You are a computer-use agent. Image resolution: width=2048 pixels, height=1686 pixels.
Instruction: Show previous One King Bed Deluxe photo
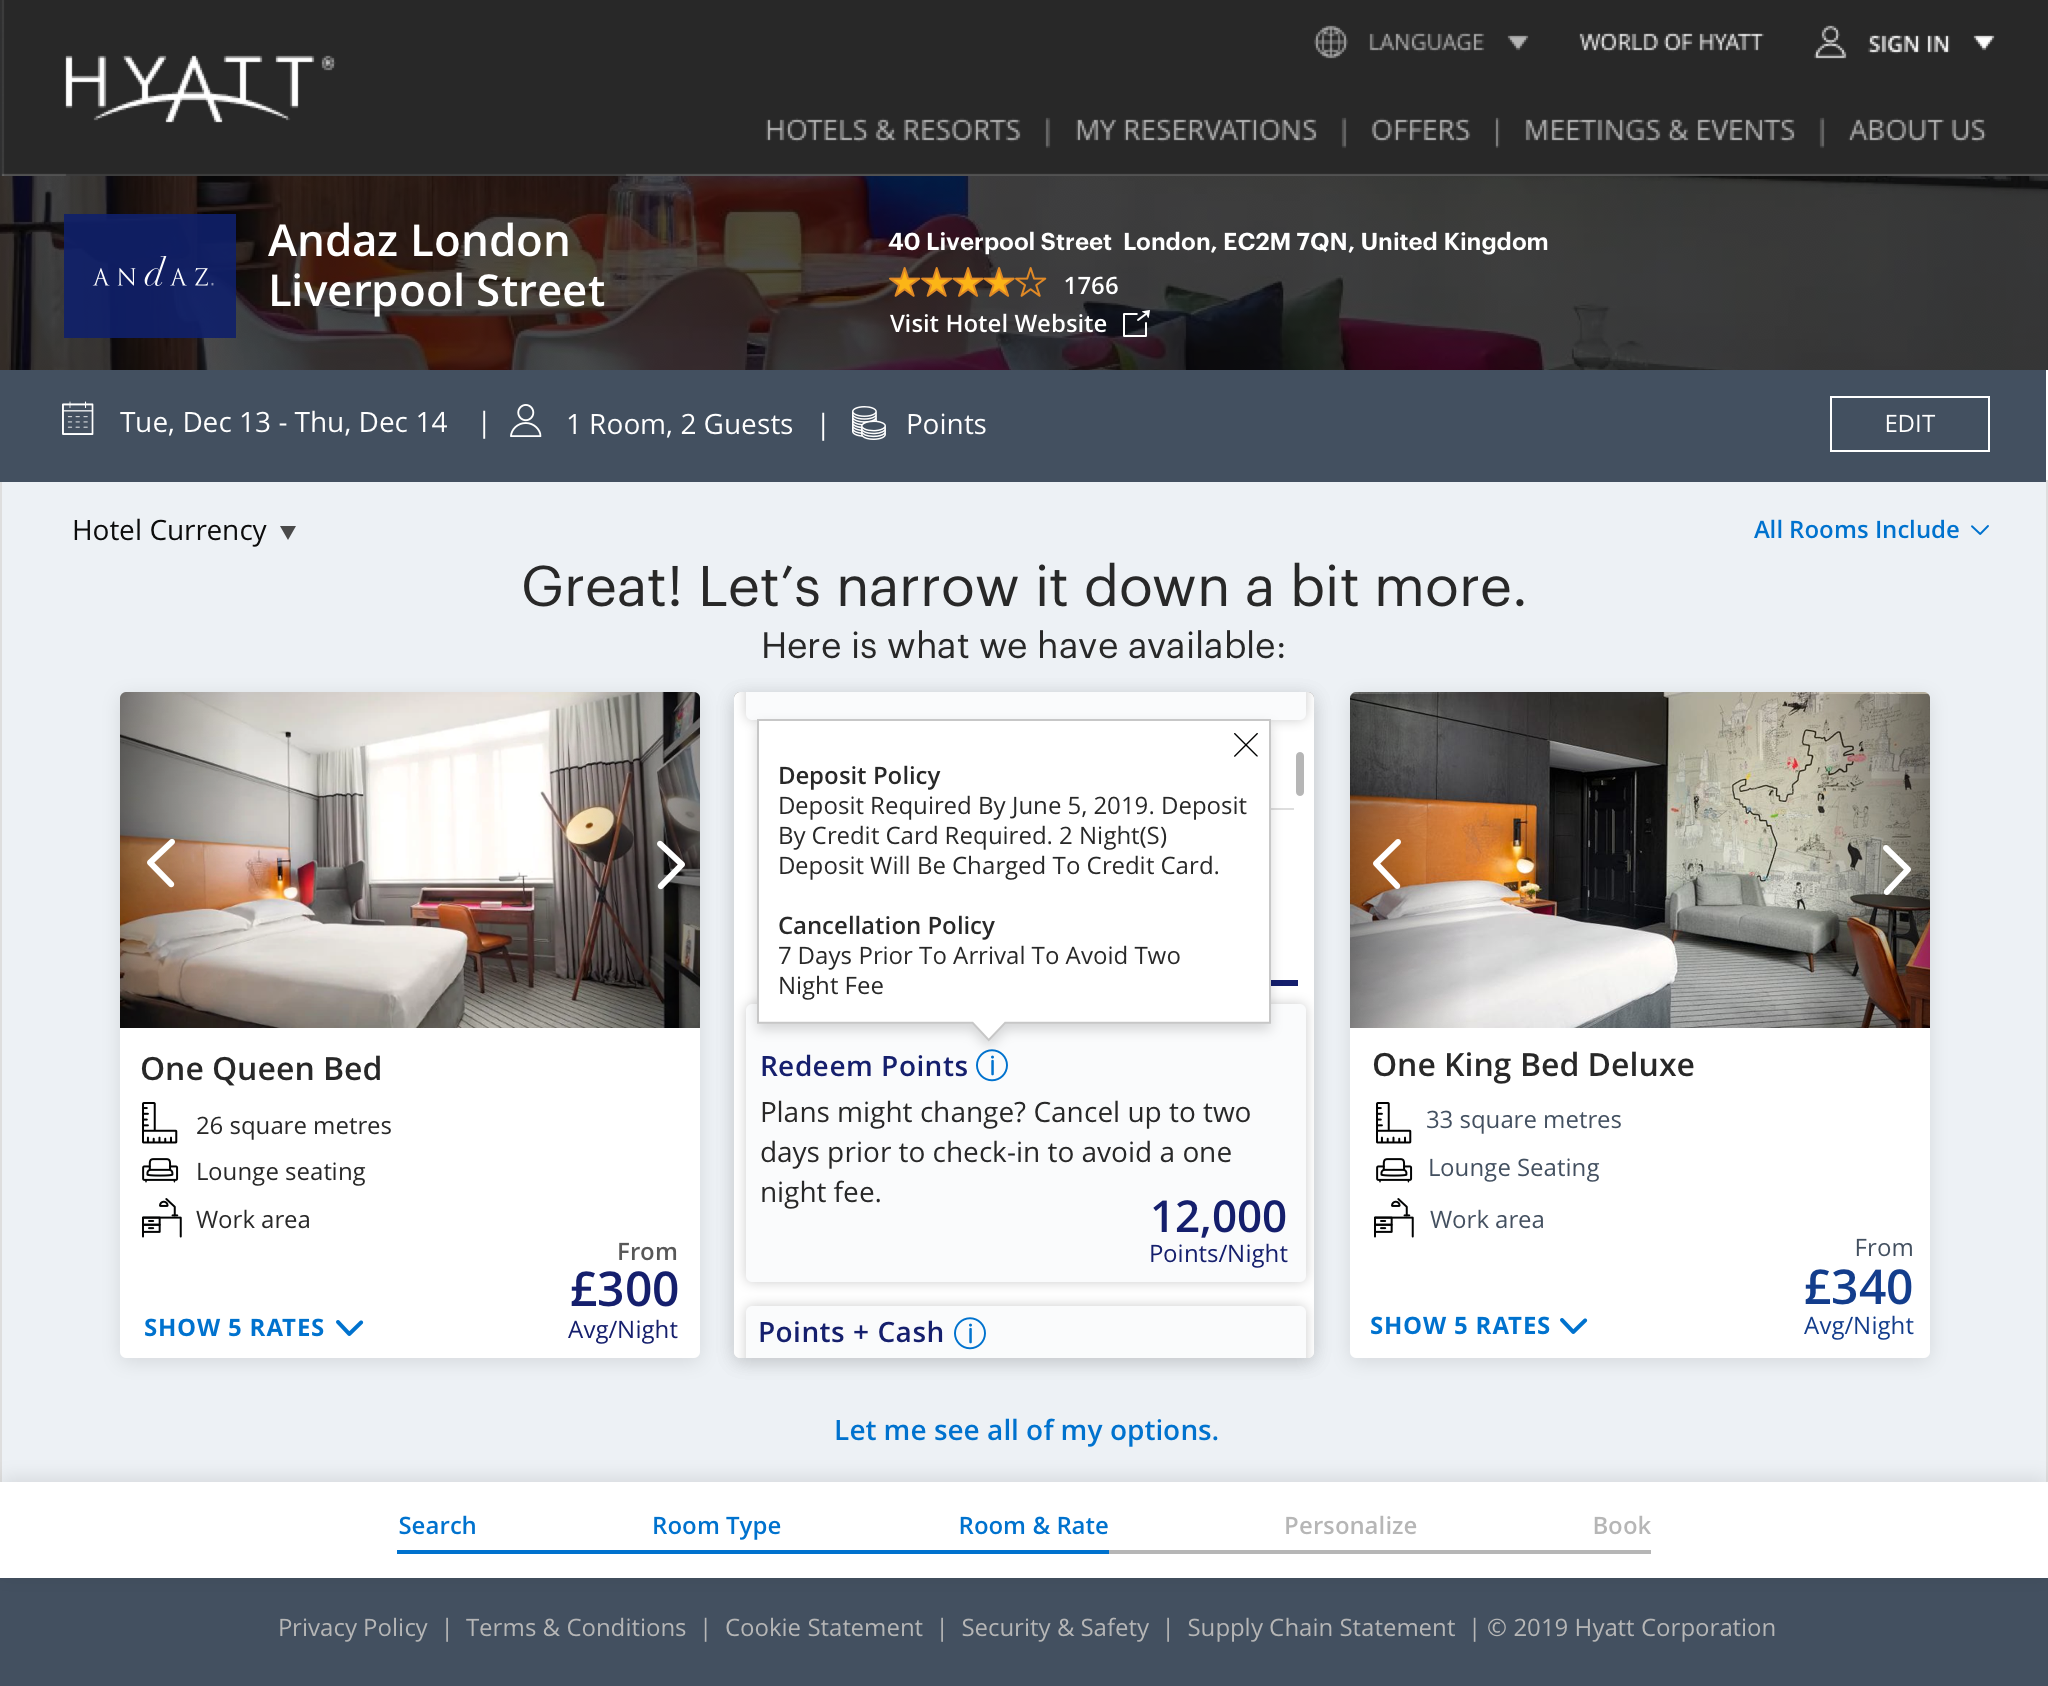[x=1386, y=864]
